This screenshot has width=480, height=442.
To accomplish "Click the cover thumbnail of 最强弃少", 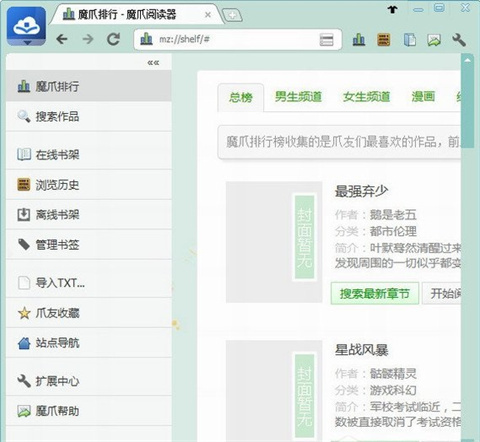I will click(x=274, y=242).
